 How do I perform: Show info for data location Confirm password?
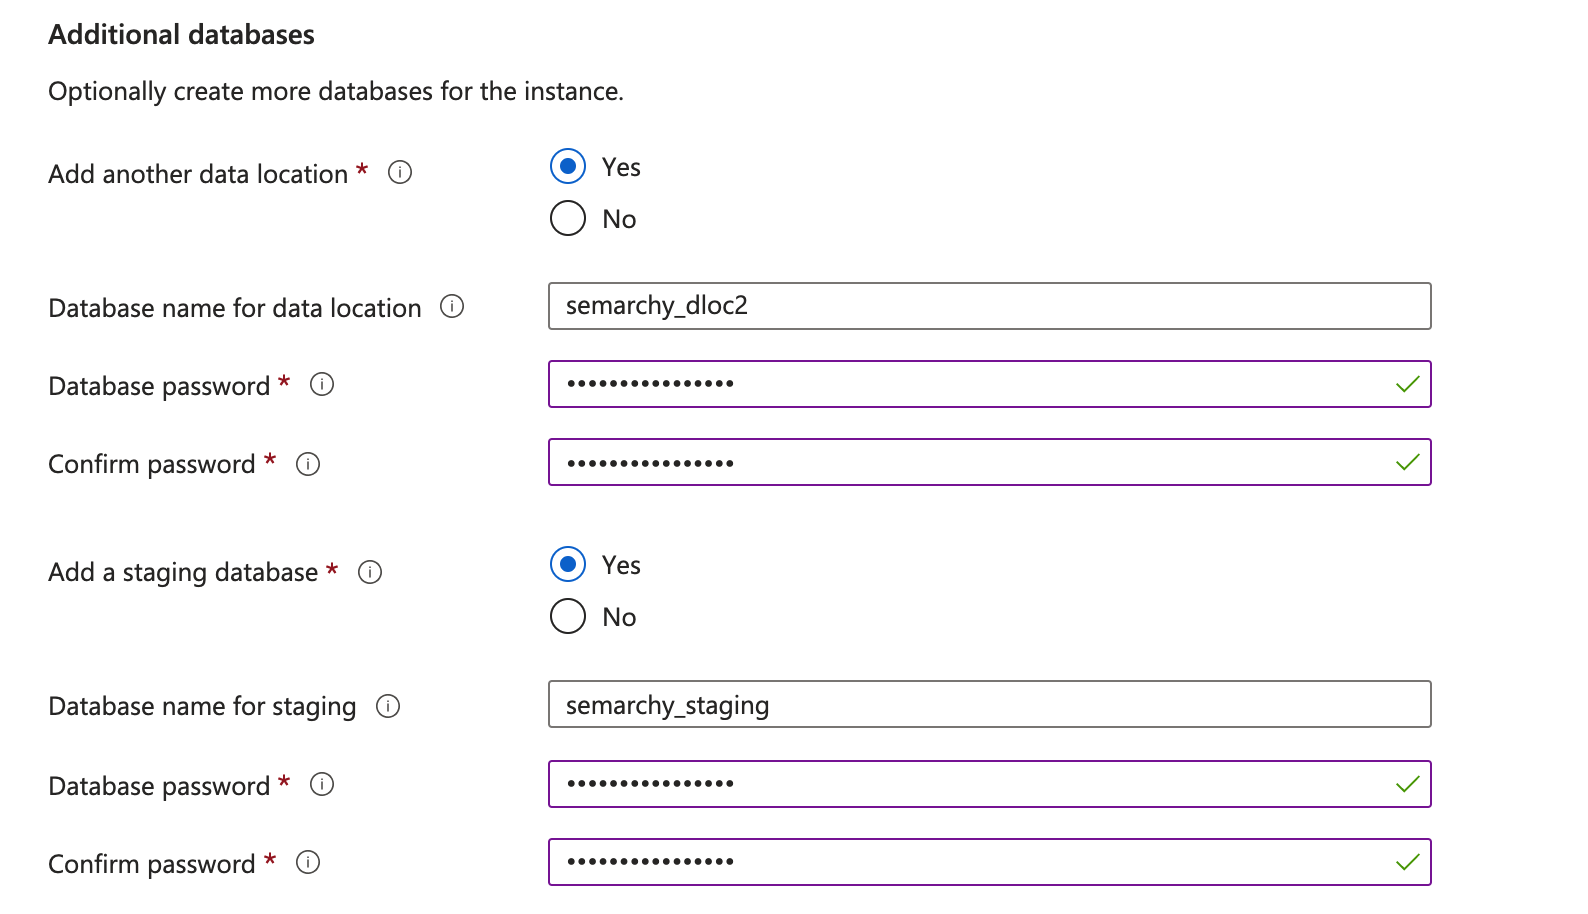tap(308, 464)
